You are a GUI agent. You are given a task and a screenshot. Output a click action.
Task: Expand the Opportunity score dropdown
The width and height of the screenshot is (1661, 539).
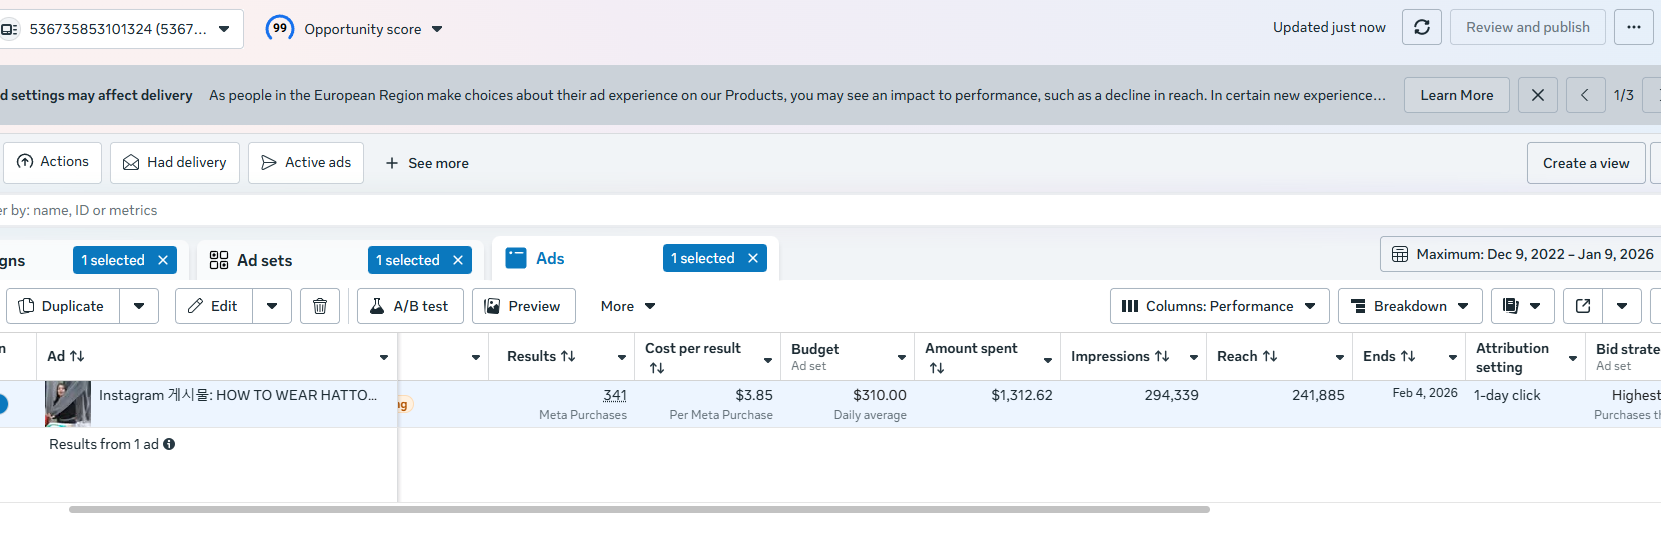(437, 29)
